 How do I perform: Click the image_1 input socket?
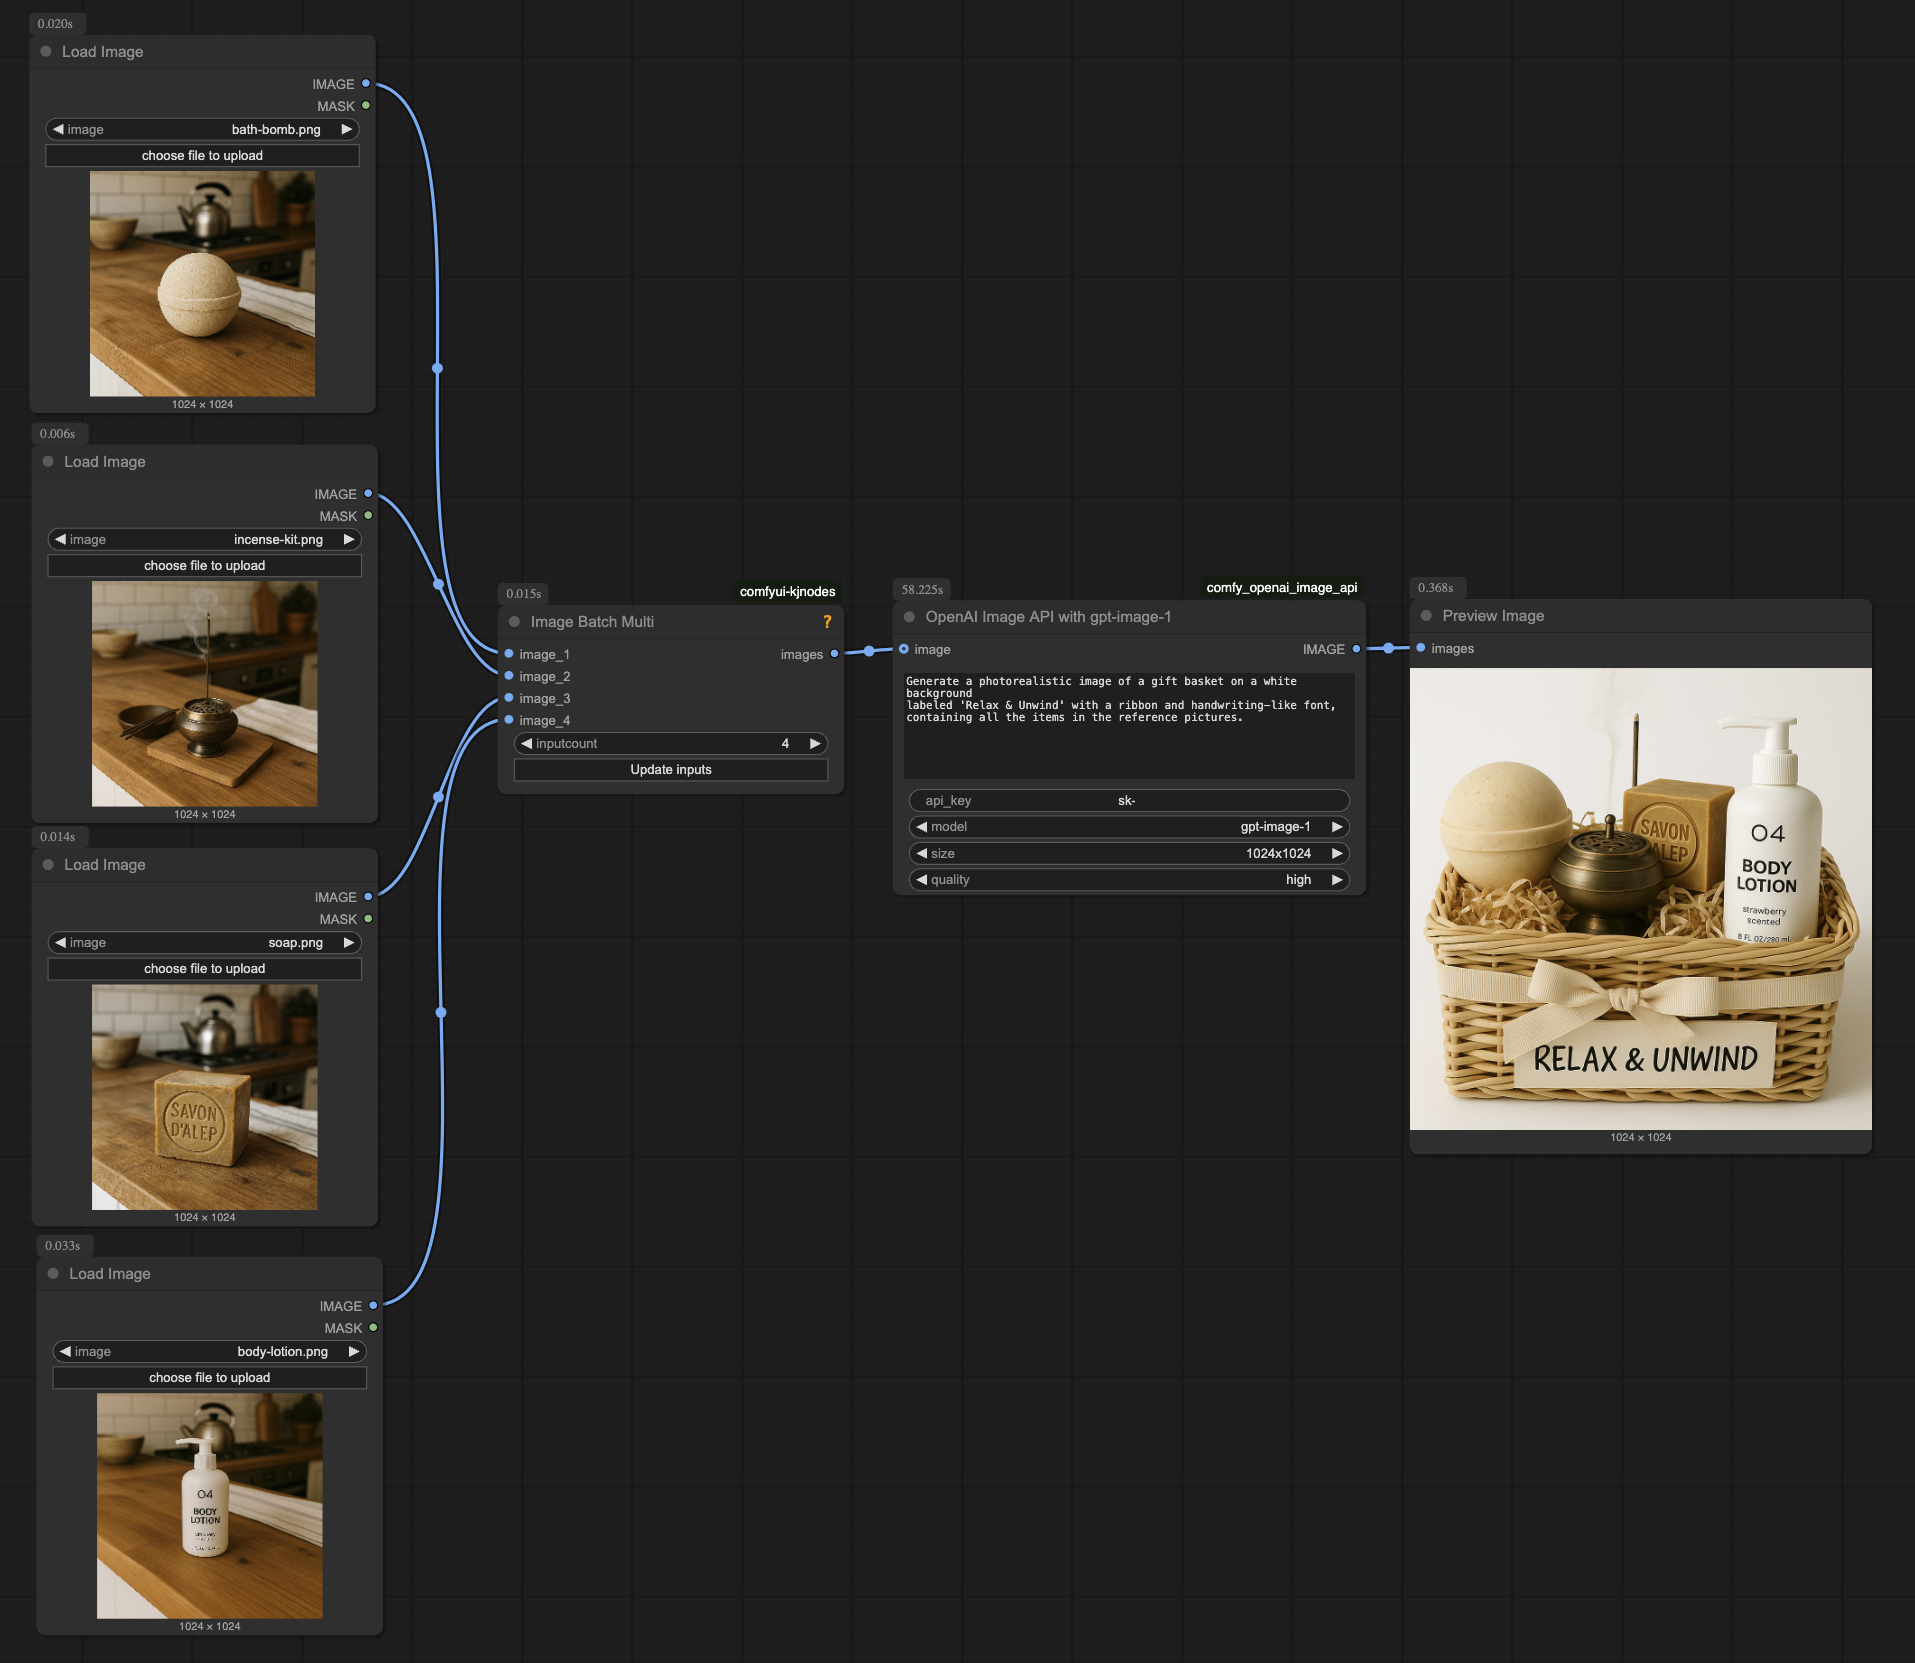tap(509, 653)
